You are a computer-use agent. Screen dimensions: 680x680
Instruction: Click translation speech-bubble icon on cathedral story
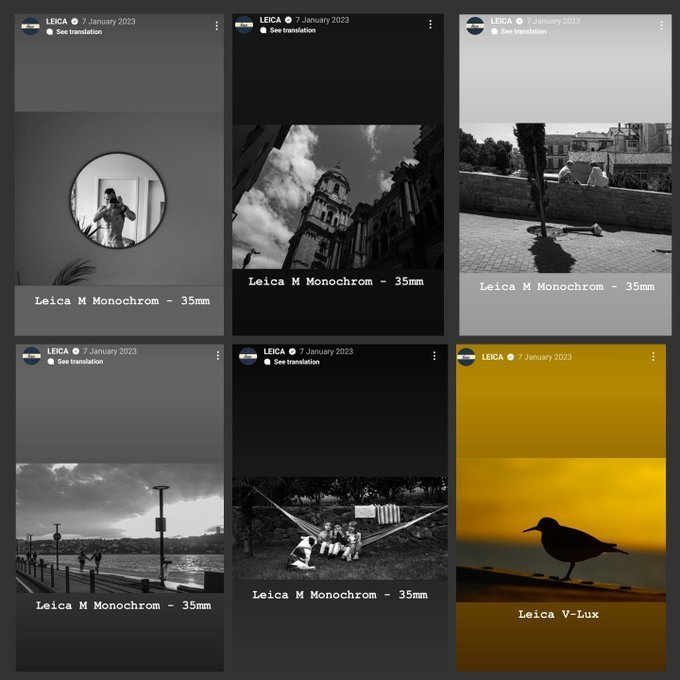tap(264, 31)
